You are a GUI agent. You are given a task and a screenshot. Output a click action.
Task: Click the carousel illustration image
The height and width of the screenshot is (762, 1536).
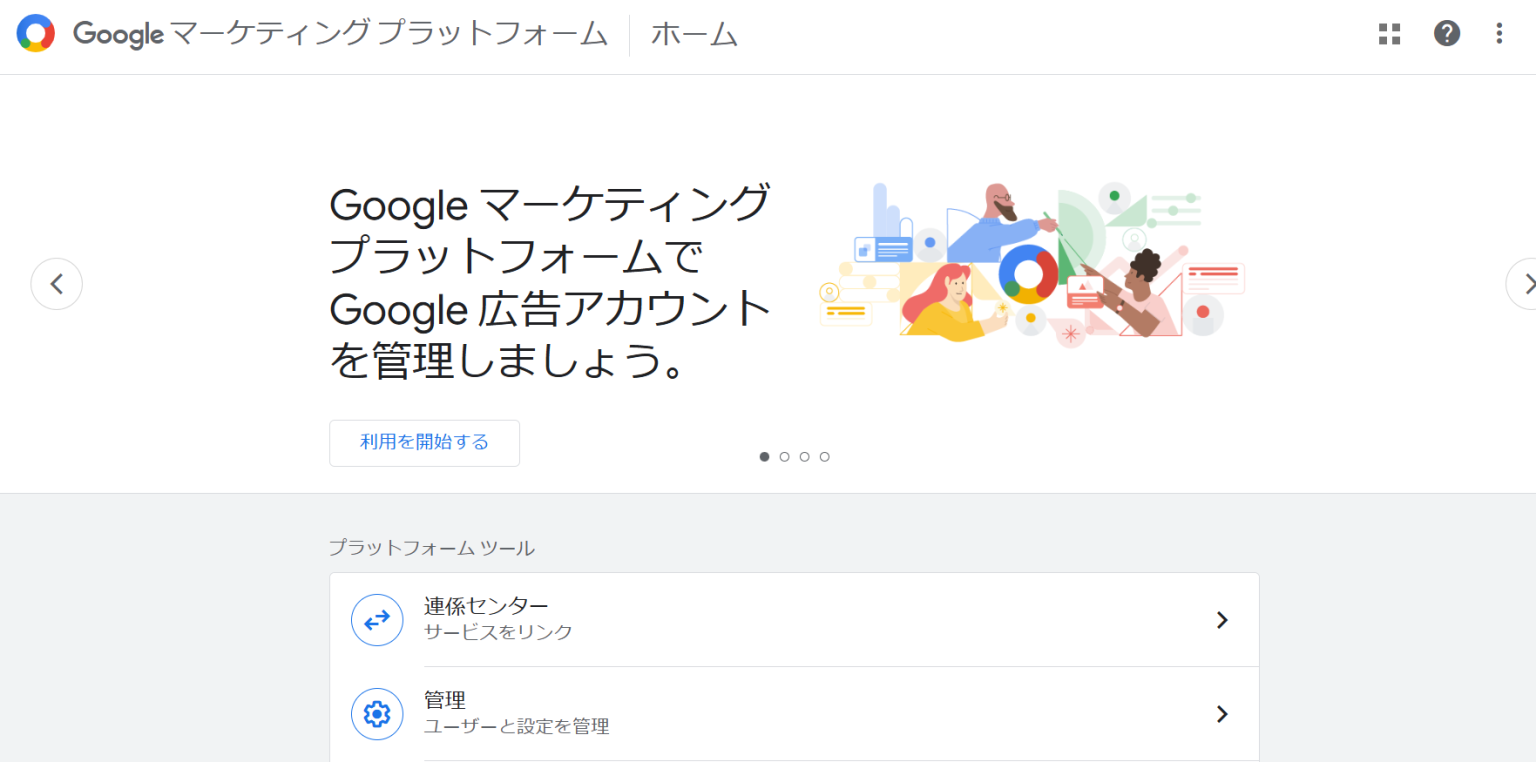tap(1031, 264)
